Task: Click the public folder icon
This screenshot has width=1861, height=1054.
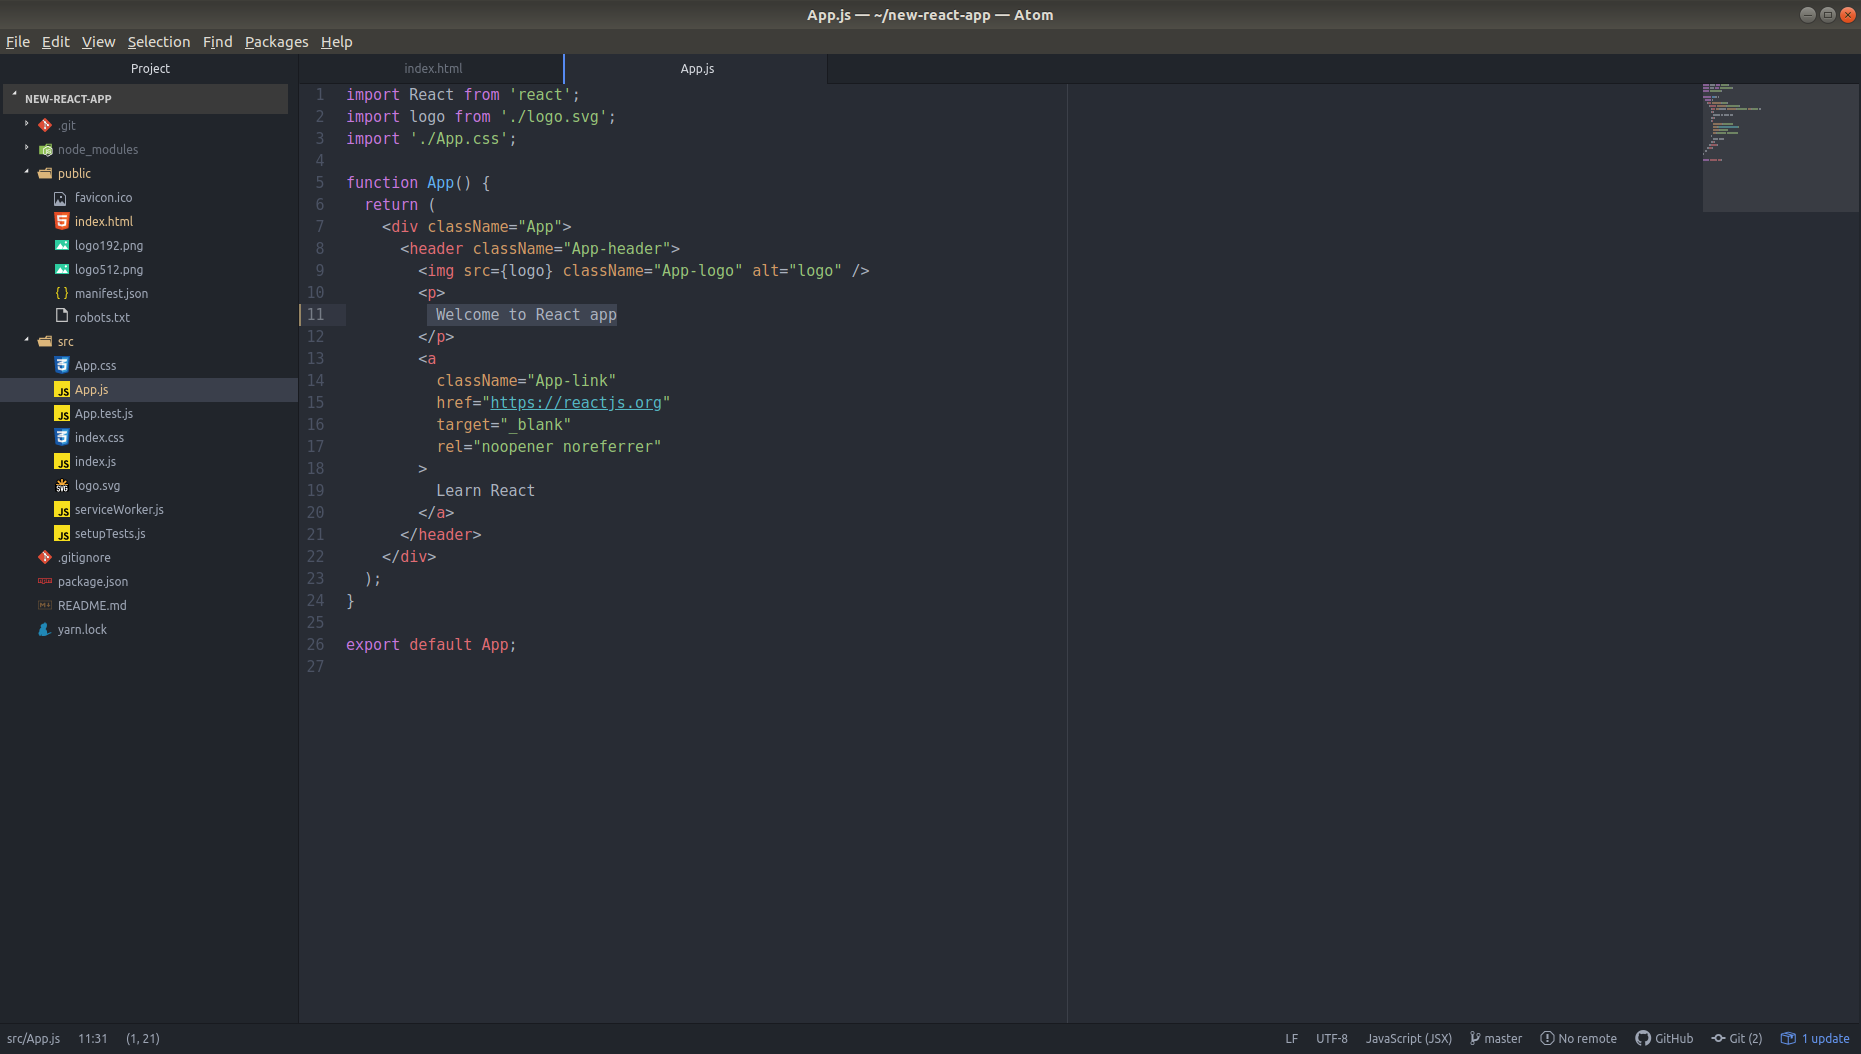Action: click(x=45, y=173)
